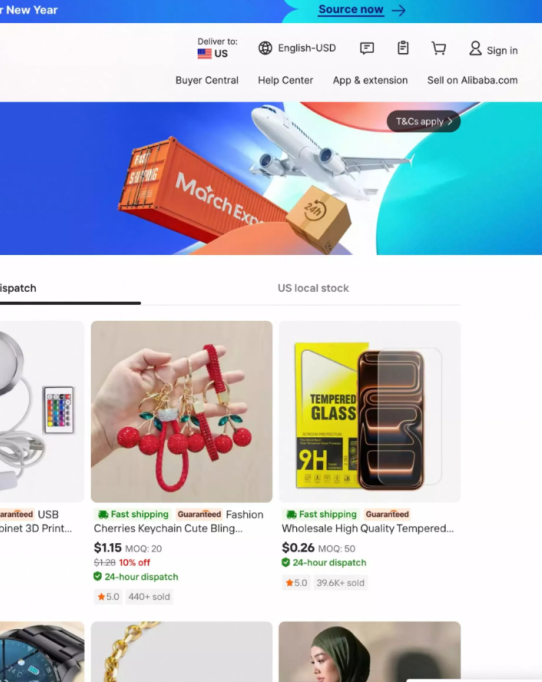The width and height of the screenshot is (542, 682).
Task: Open the English-USD language and currency selector
Action: (x=297, y=48)
